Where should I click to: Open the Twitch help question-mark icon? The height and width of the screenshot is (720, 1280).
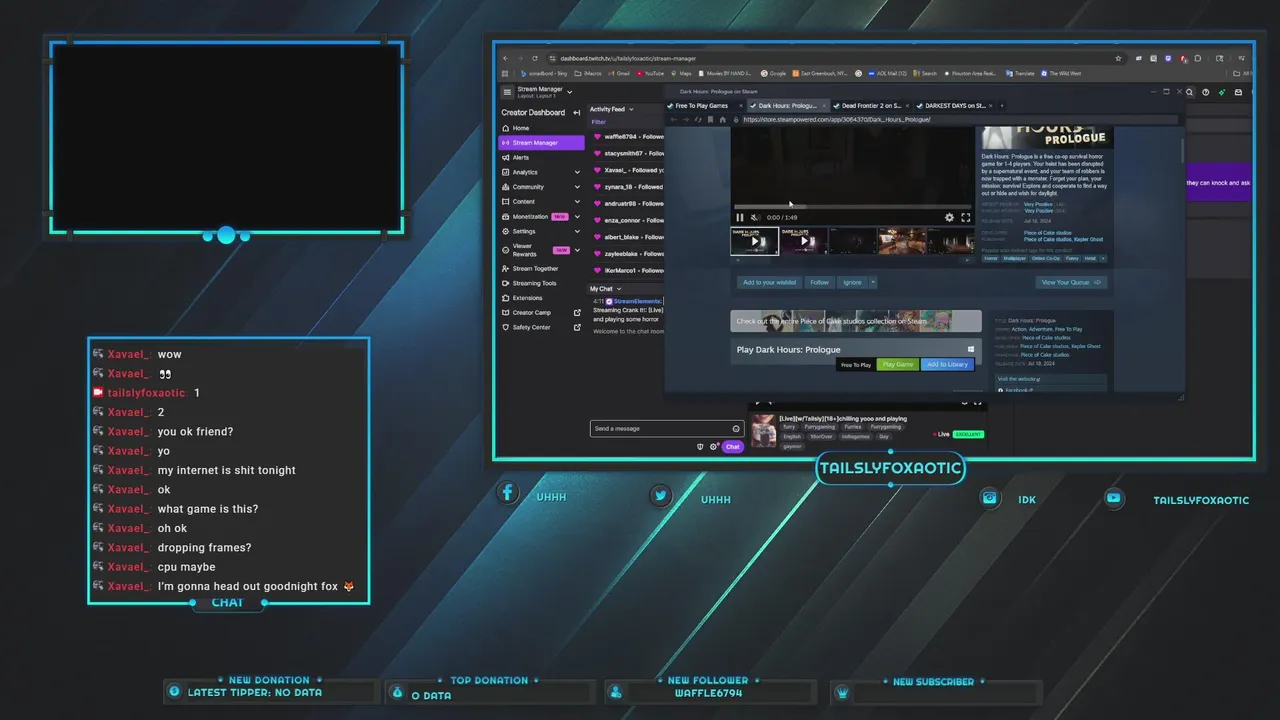(1205, 92)
